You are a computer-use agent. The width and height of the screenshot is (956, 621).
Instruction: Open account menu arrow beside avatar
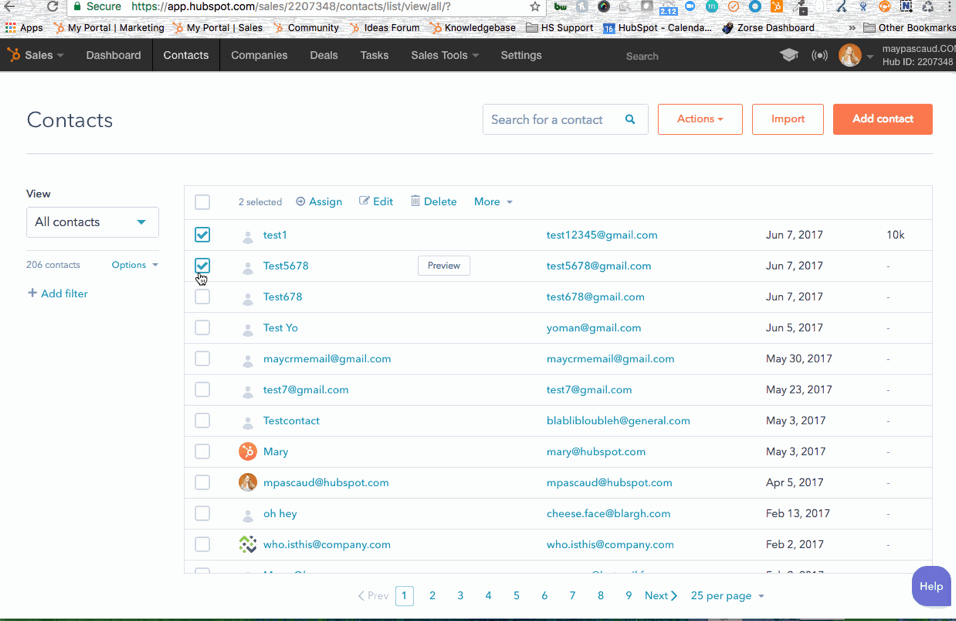point(870,56)
